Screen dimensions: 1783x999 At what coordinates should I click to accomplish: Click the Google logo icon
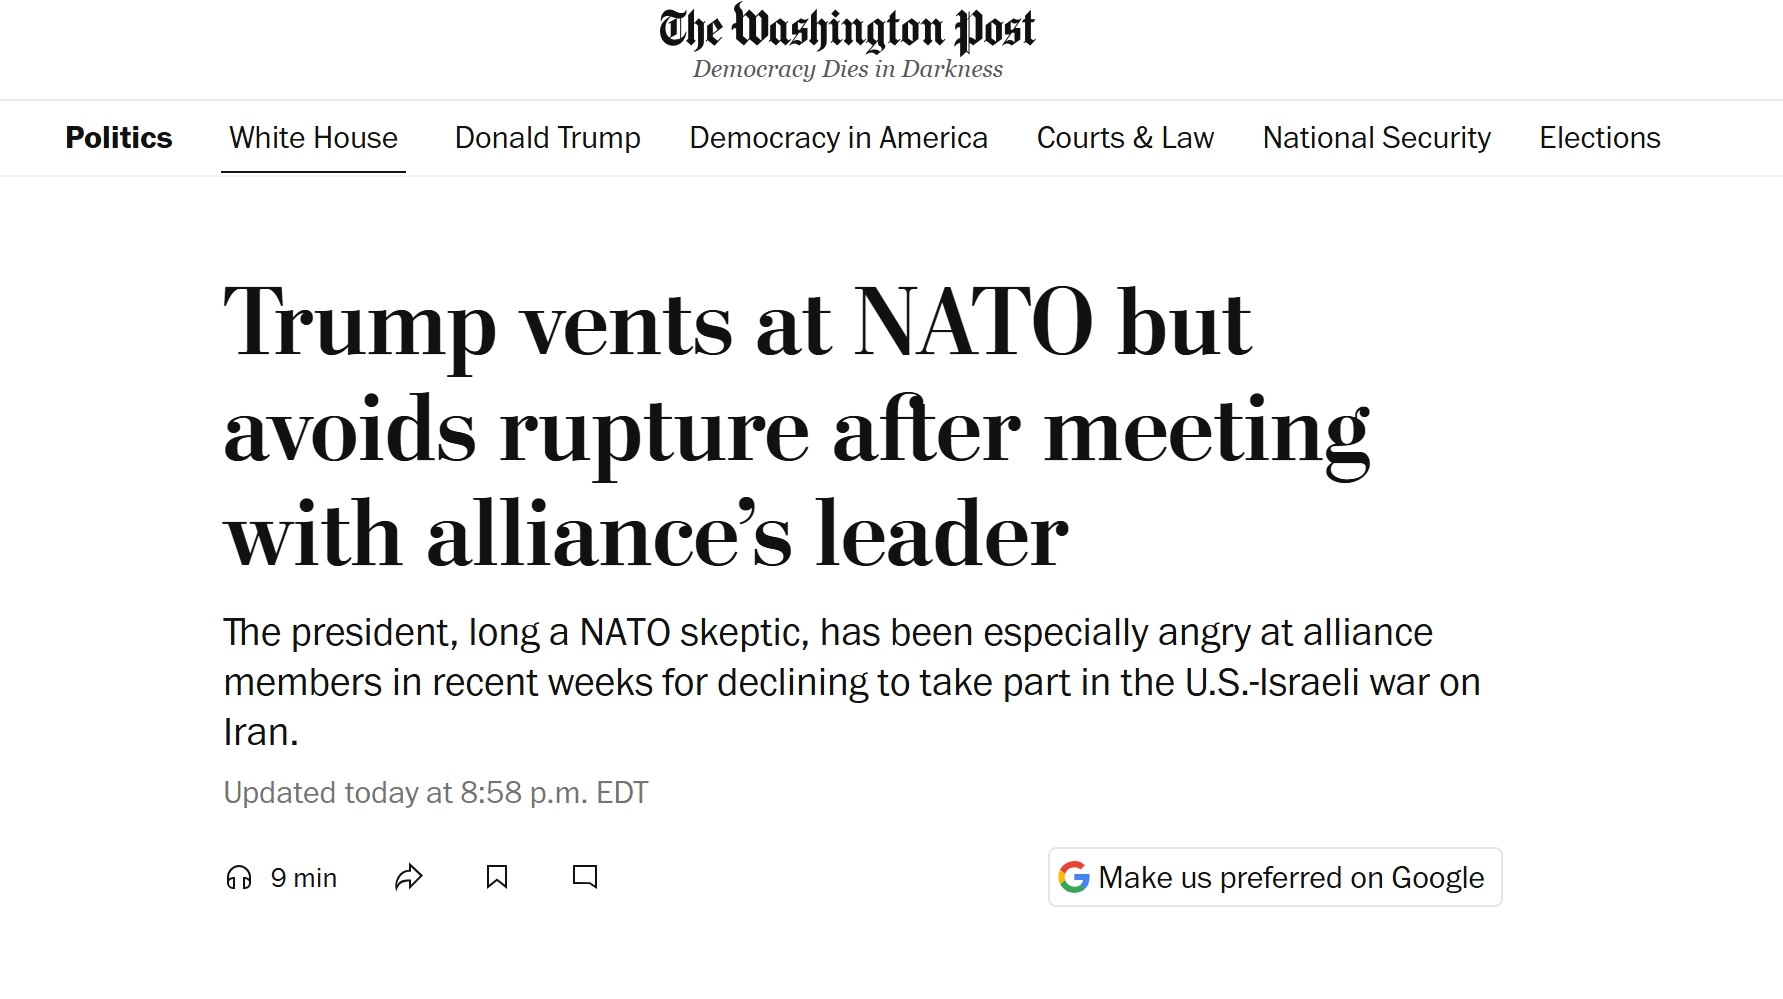[1074, 877]
